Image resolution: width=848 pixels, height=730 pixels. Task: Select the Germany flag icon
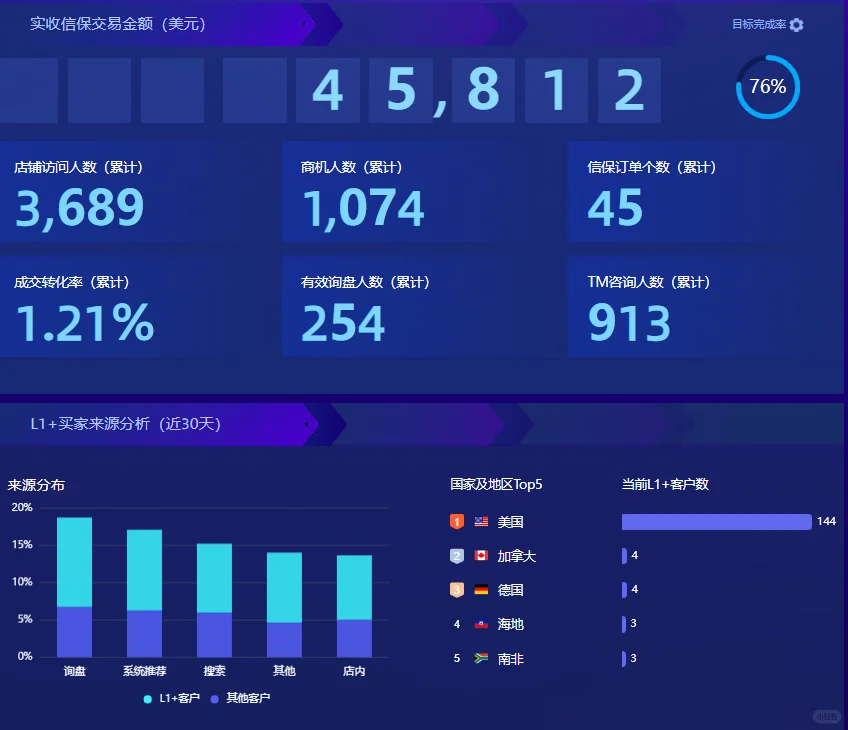(x=481, y=589)
